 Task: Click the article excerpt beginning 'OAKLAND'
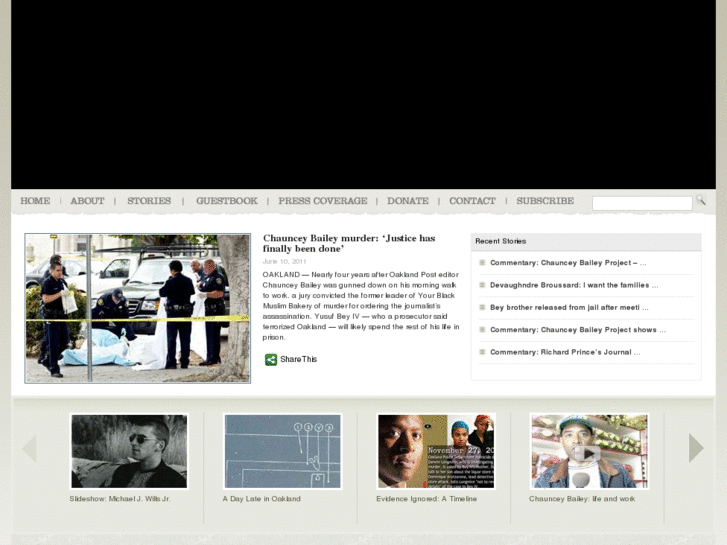click(x=361, y=306)
